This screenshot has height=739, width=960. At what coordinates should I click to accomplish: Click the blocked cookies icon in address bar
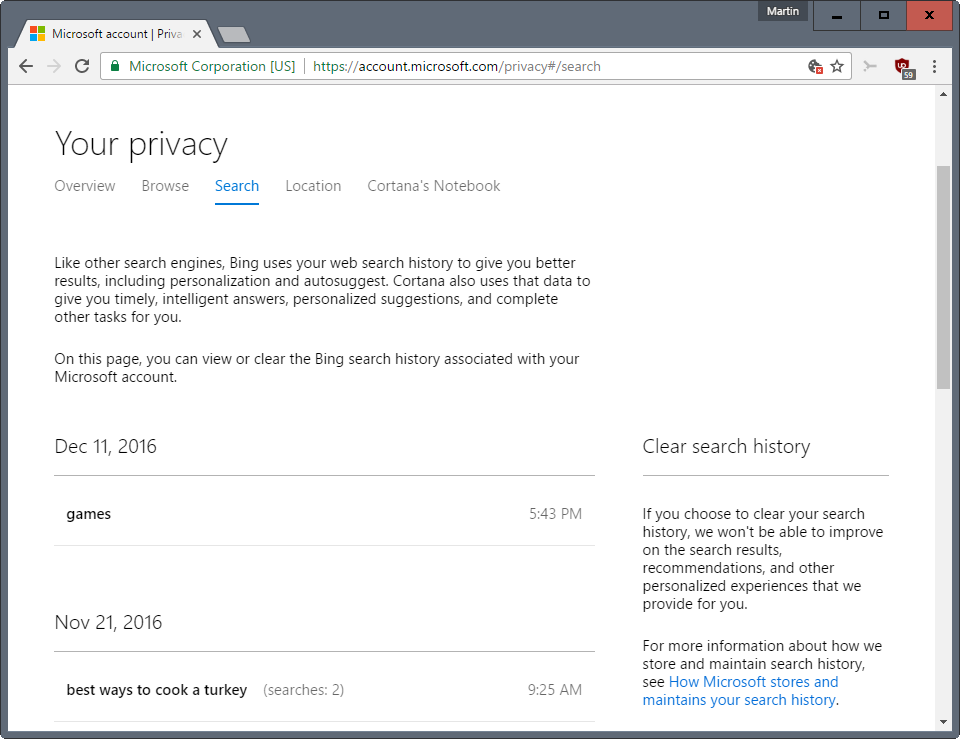click(x=815, y=66)
